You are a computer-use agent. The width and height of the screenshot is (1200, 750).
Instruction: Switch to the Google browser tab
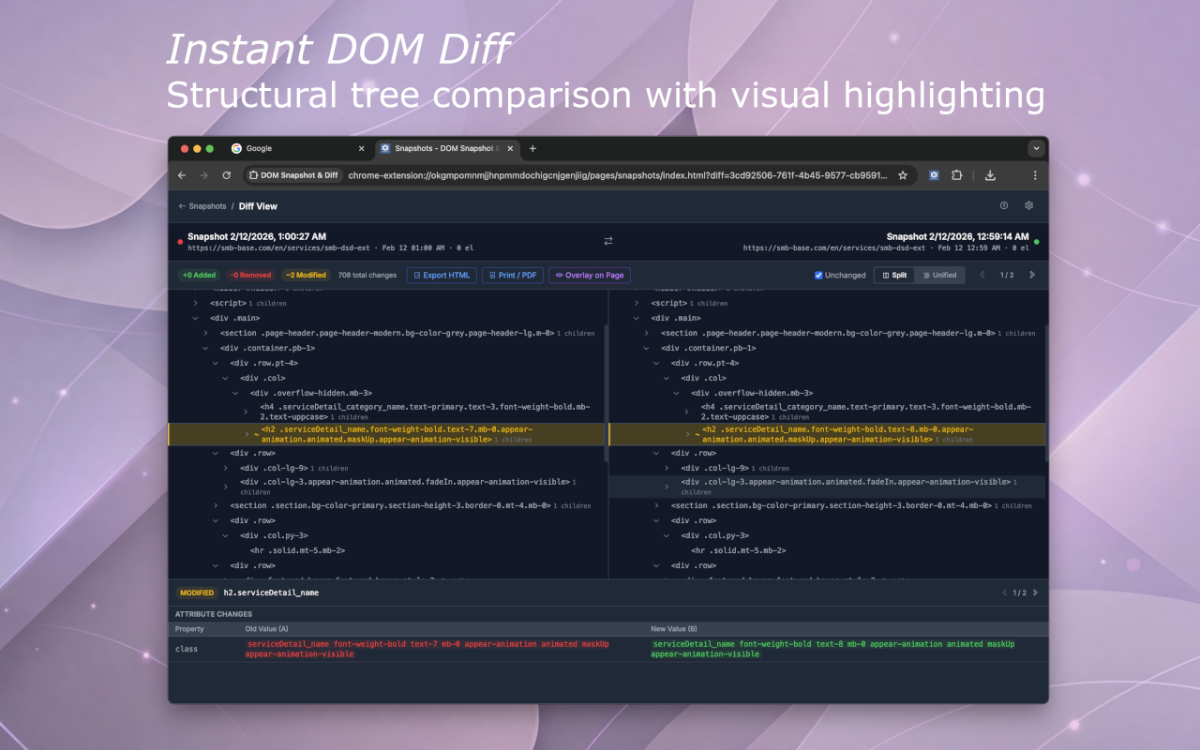pos(258,148)
